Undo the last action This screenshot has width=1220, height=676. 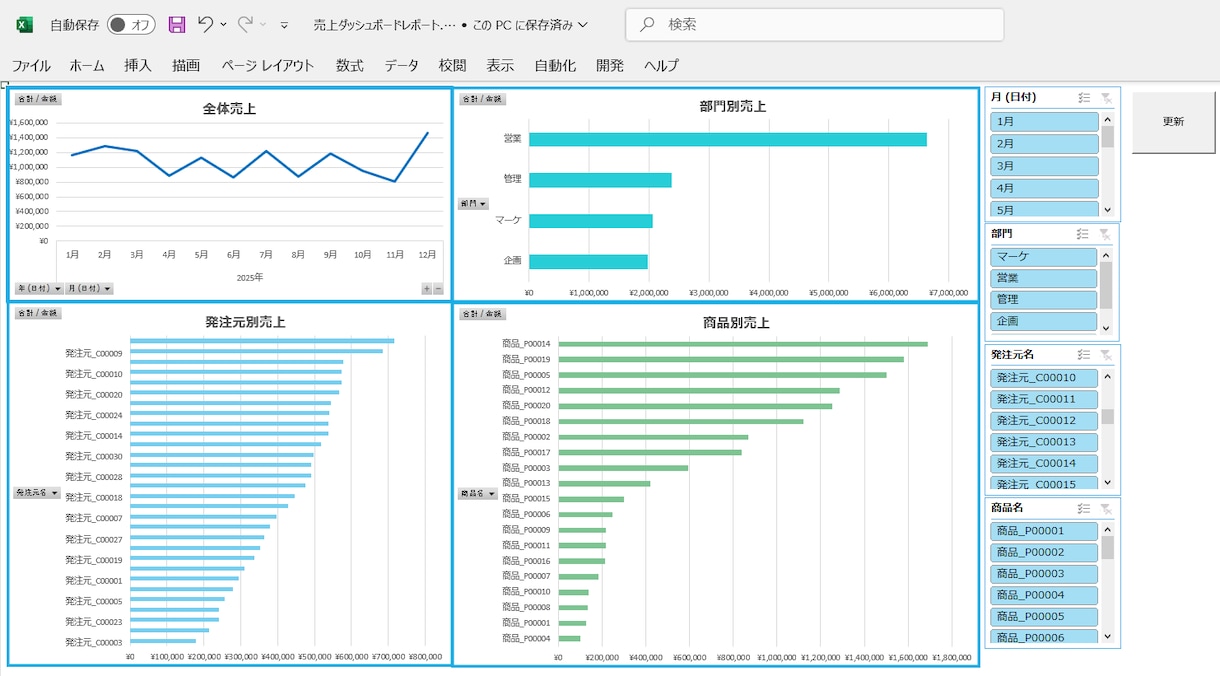[x=205, y=24]
